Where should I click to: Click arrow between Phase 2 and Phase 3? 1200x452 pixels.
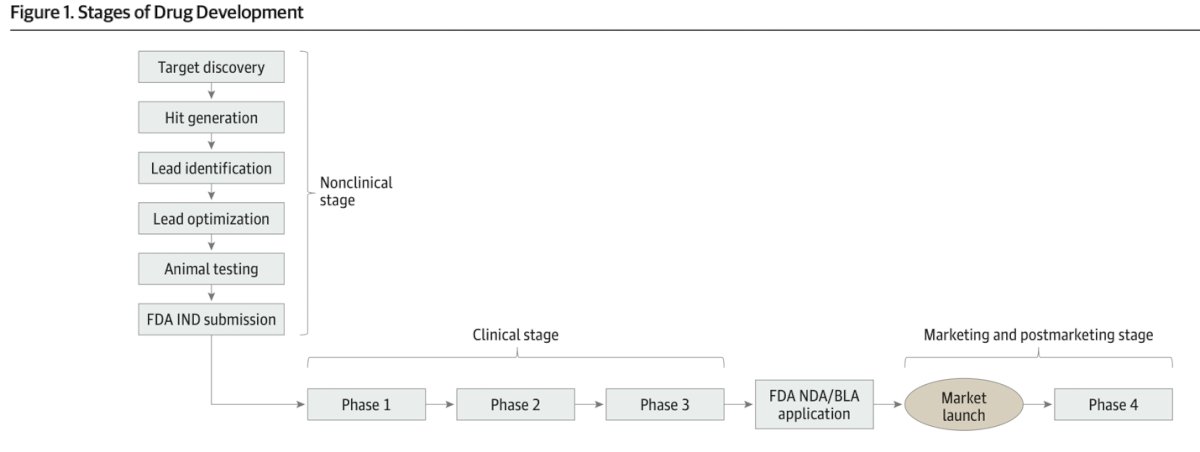coord(590,405)
